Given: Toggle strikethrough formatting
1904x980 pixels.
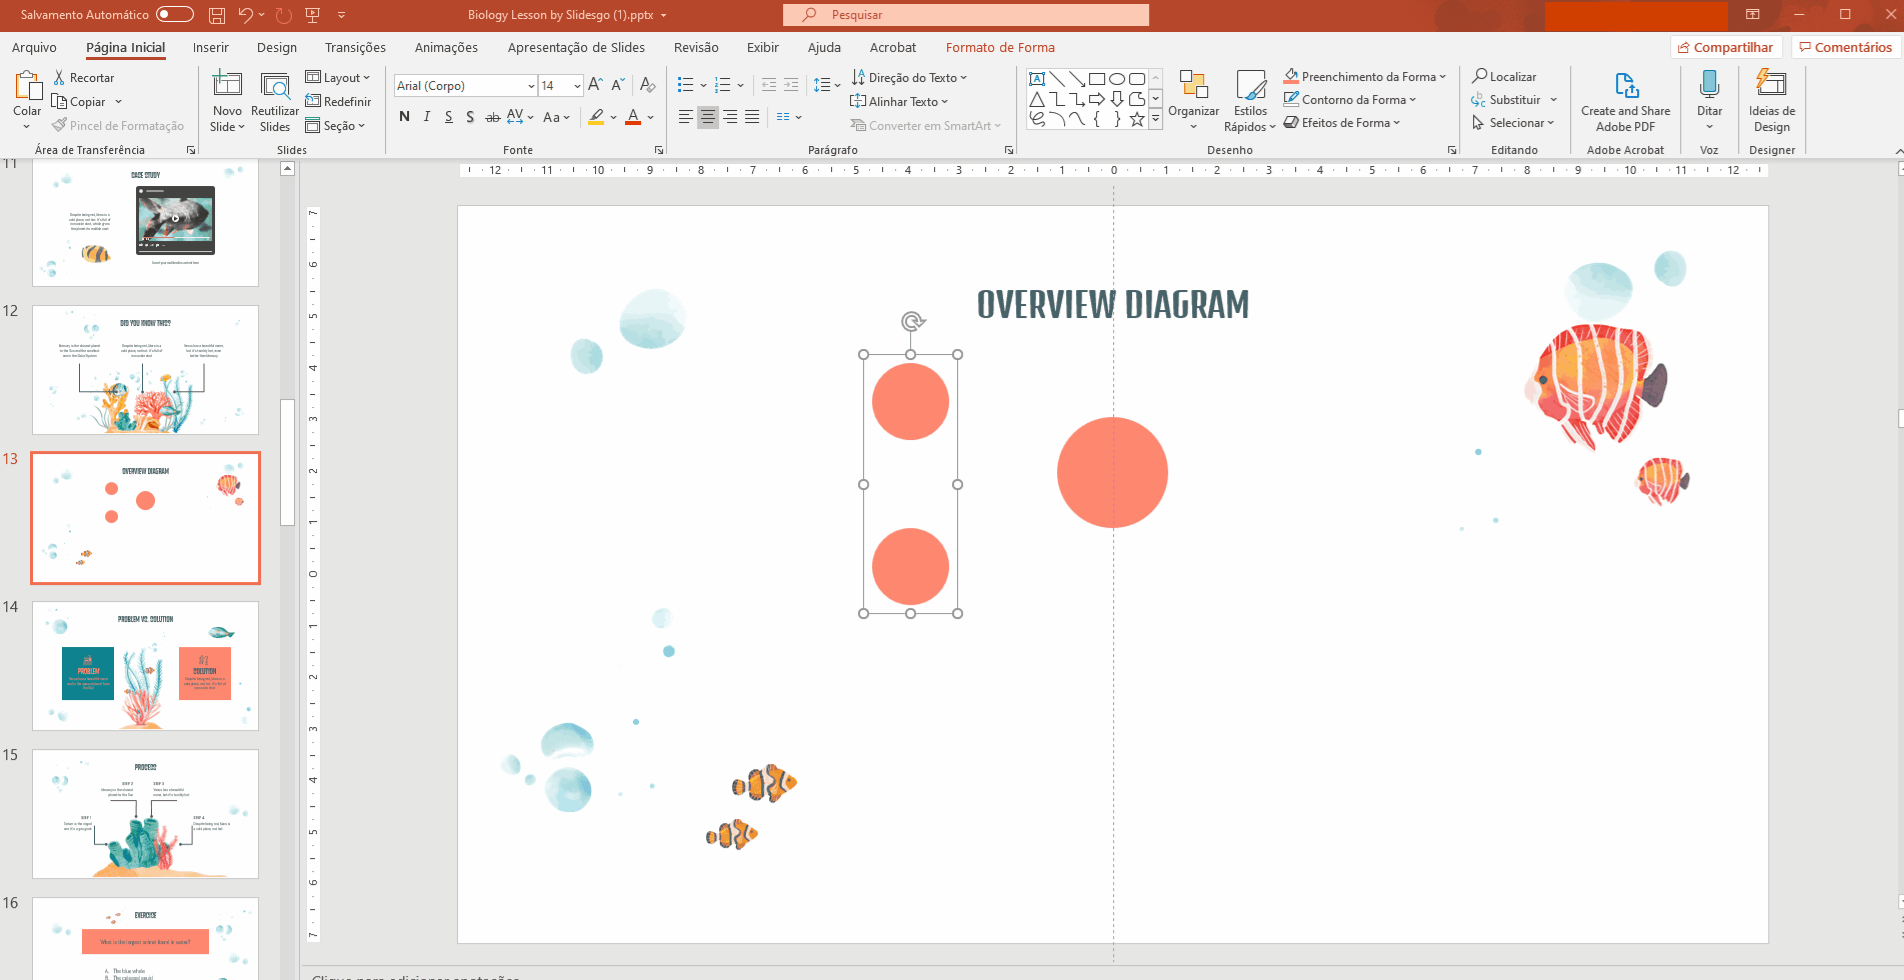Looking at the screenshot, I should pyautogui.click(x=492, y=117).
